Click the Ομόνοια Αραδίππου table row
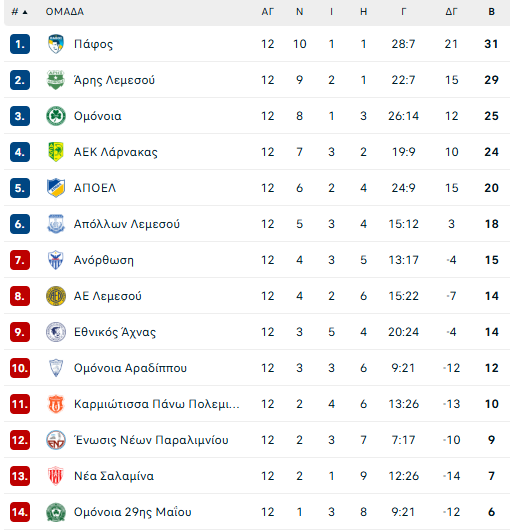 pos(257,368)
